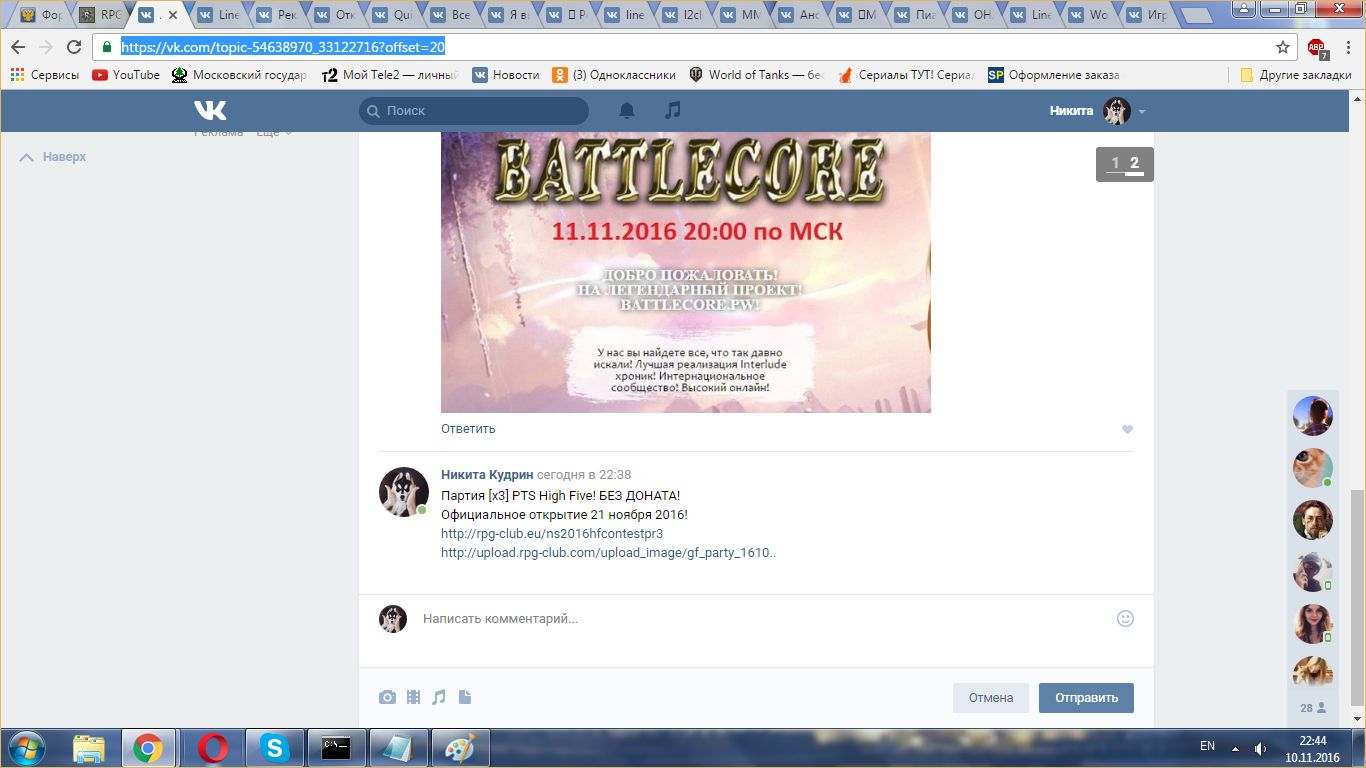Viewport: 1366px width, 768px height.
Task: Open first chat contact avatar in sidebar
Action: [x=1313, y=416]
